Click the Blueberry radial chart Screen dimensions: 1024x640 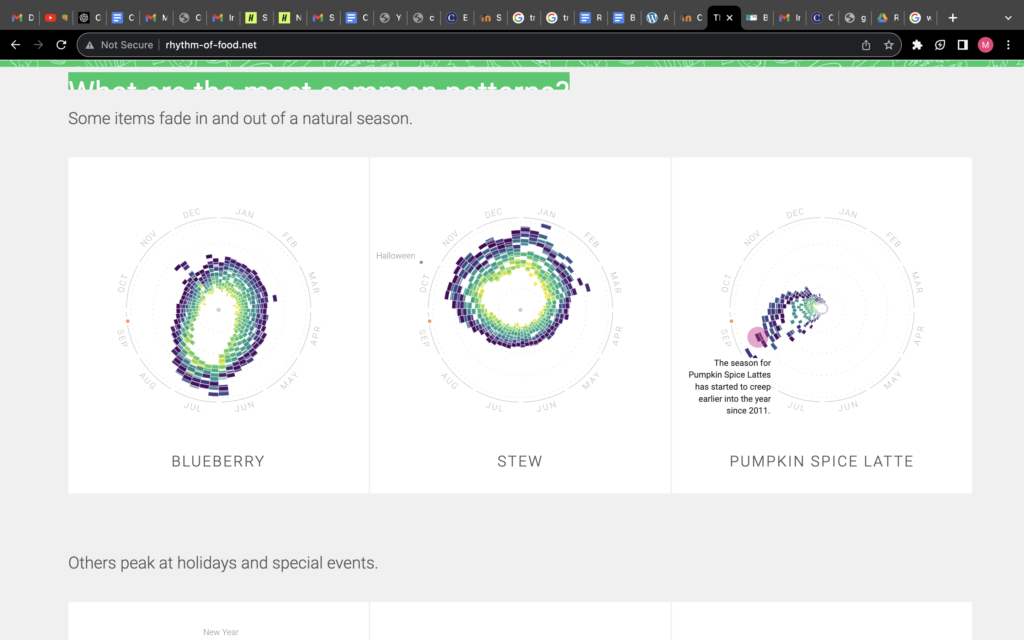[x=218, y=310]
